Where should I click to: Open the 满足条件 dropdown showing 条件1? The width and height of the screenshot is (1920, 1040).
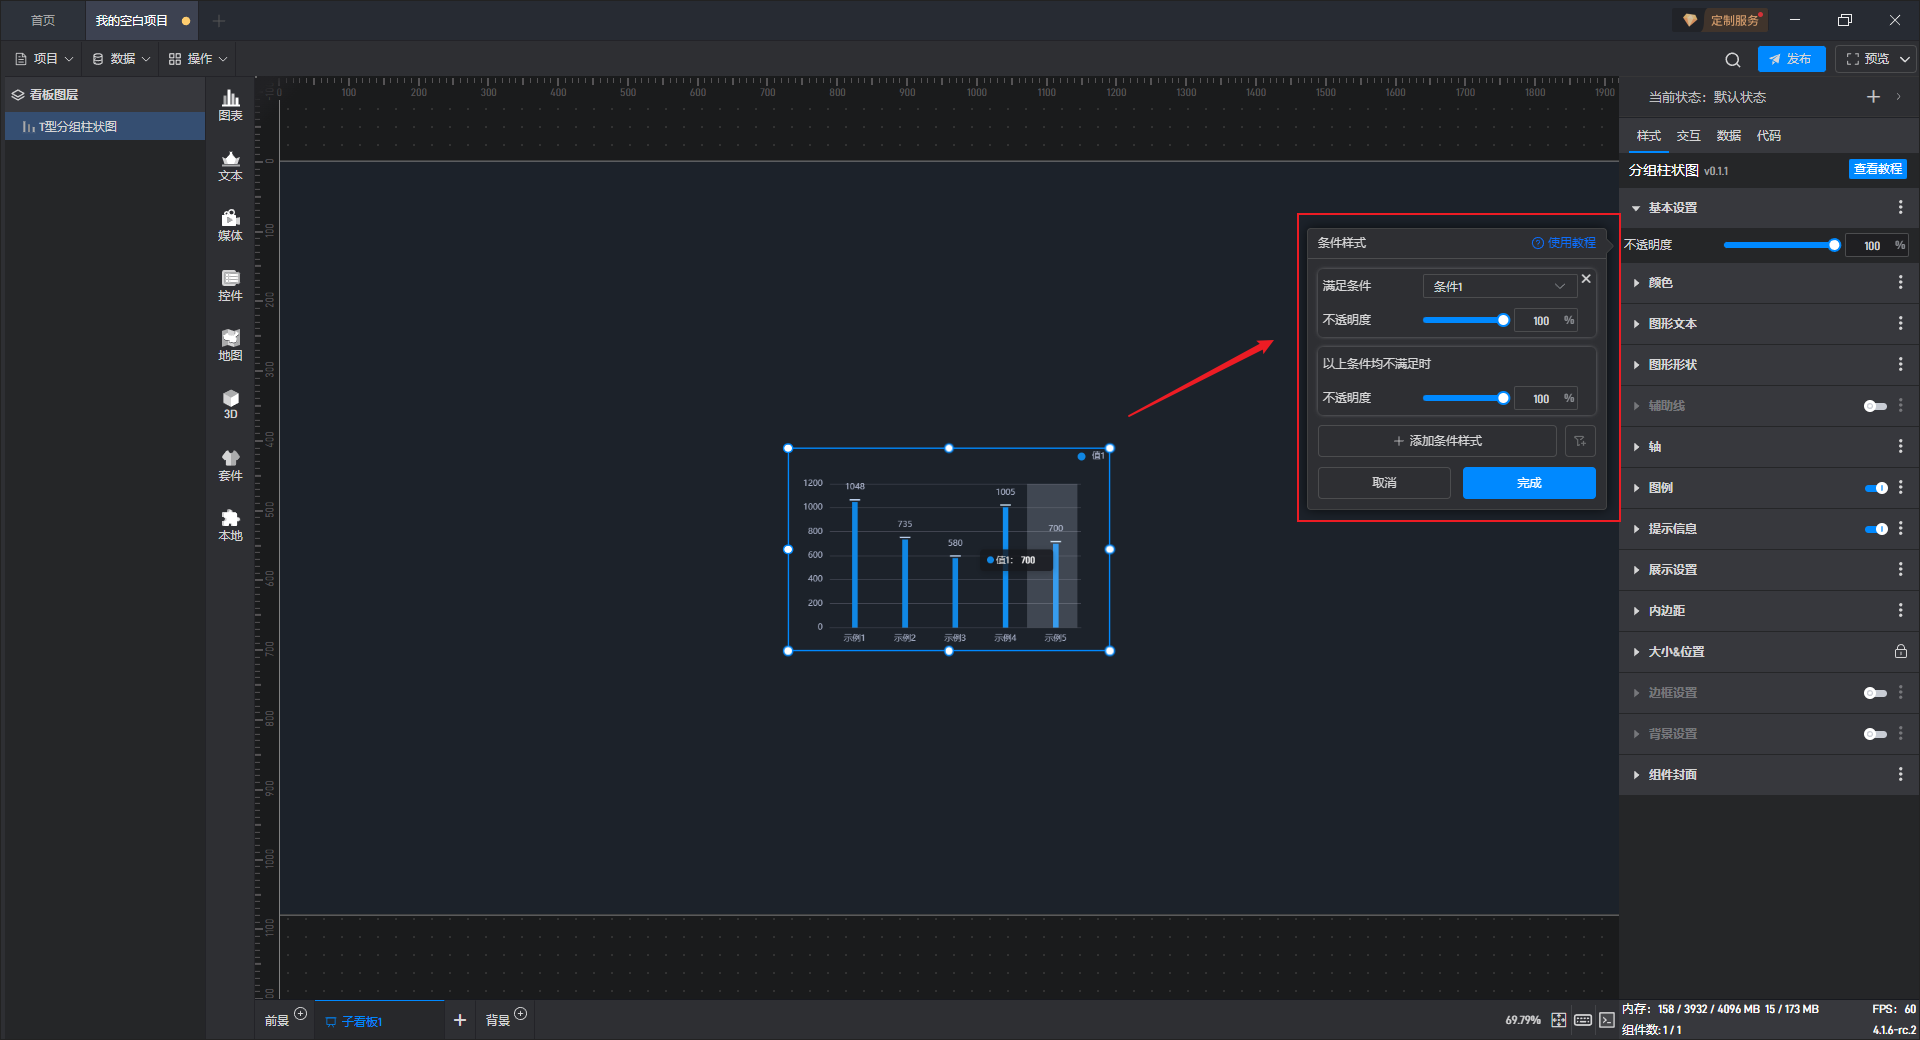point(1499,286)
